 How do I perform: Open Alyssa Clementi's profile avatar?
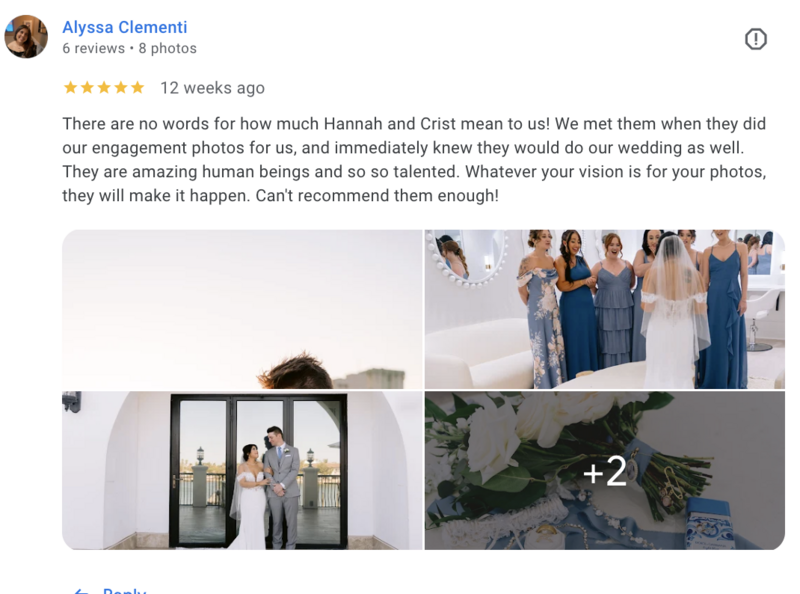[26, 36]
